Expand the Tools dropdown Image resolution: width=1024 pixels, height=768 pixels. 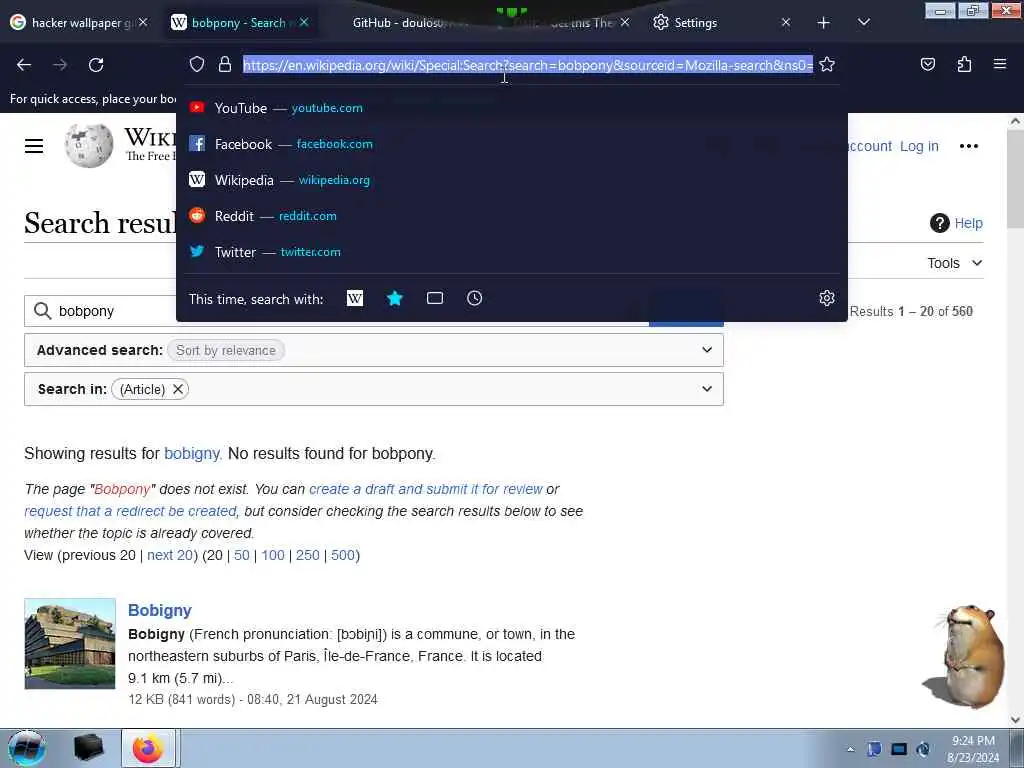click(x=954, y=263)
